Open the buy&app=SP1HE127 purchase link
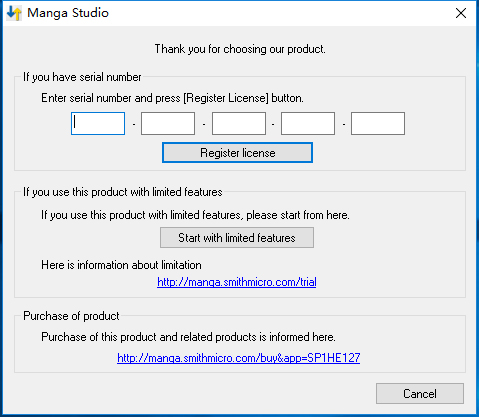479x417 pixels. coord(239,358)
